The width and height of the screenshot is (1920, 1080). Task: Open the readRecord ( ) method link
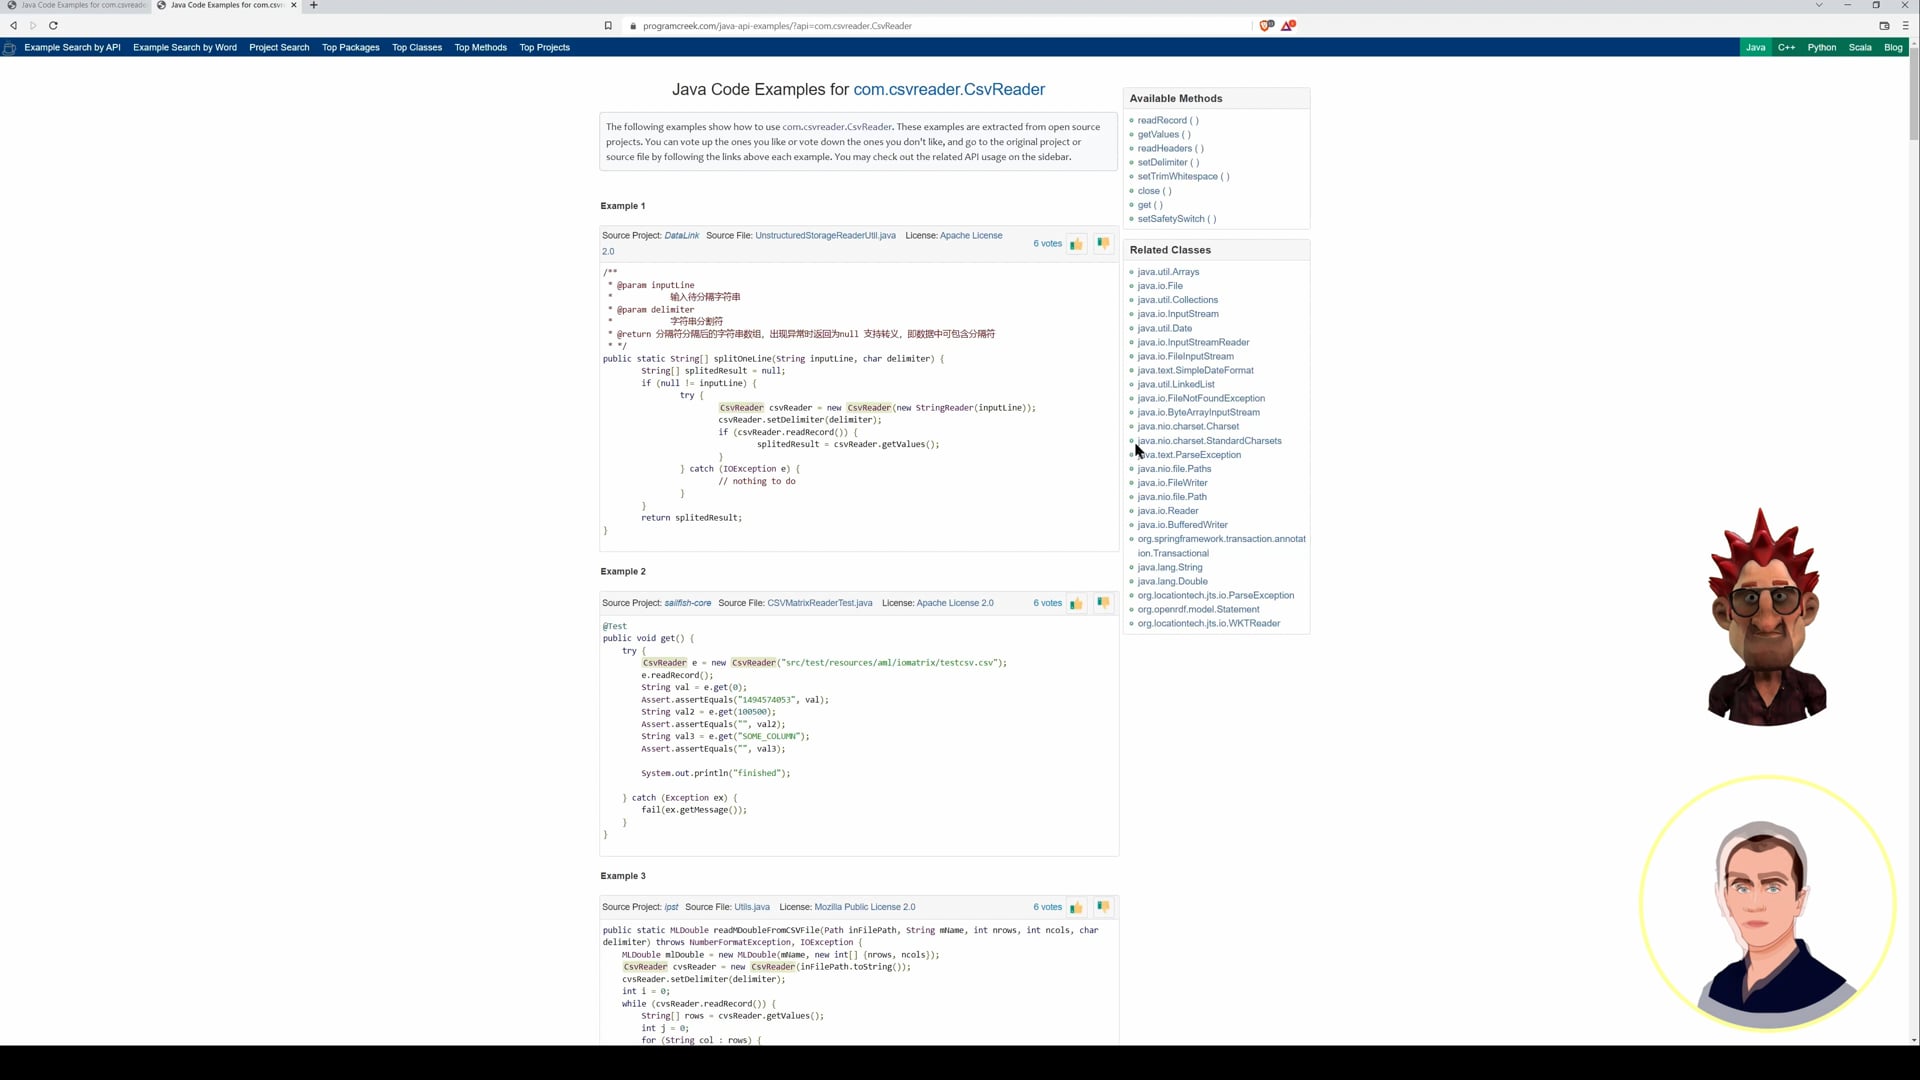1168,121
